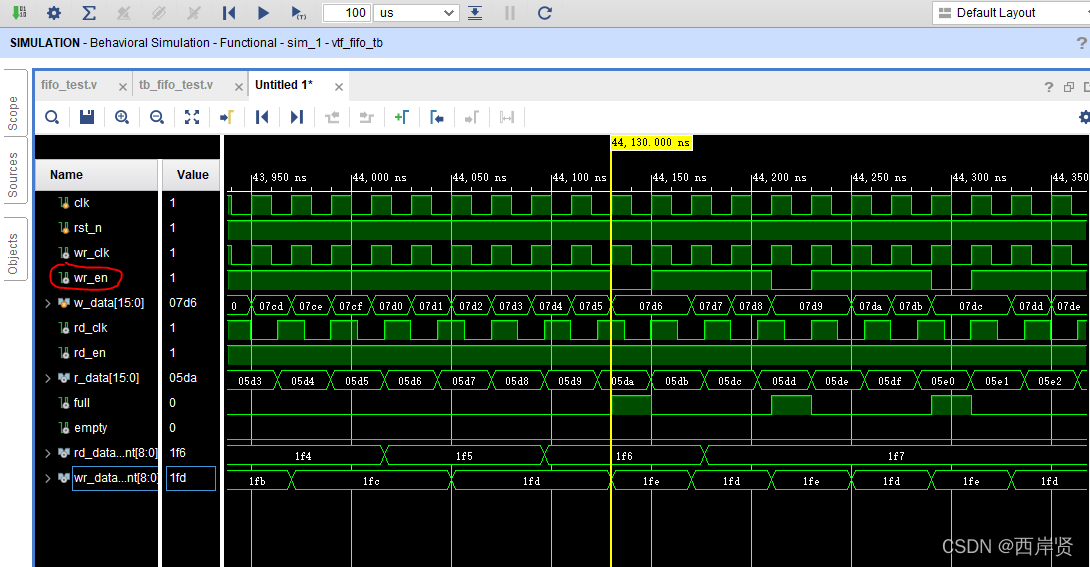Expand the w_data[15:0] bus signal
Viewport: 1090px width, 567px height.
(x=48, y=303)
